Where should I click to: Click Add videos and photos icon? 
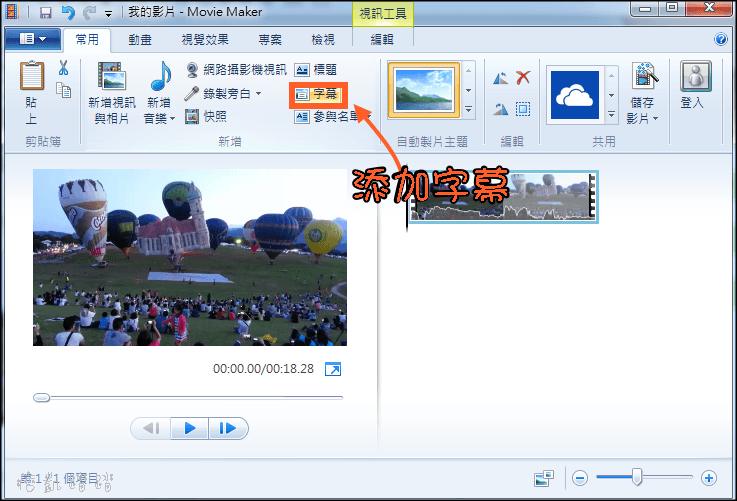(x=112, y=76)
